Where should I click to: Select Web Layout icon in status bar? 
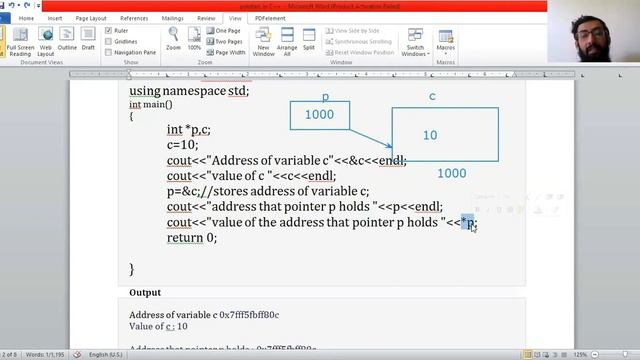coord(546,355)
